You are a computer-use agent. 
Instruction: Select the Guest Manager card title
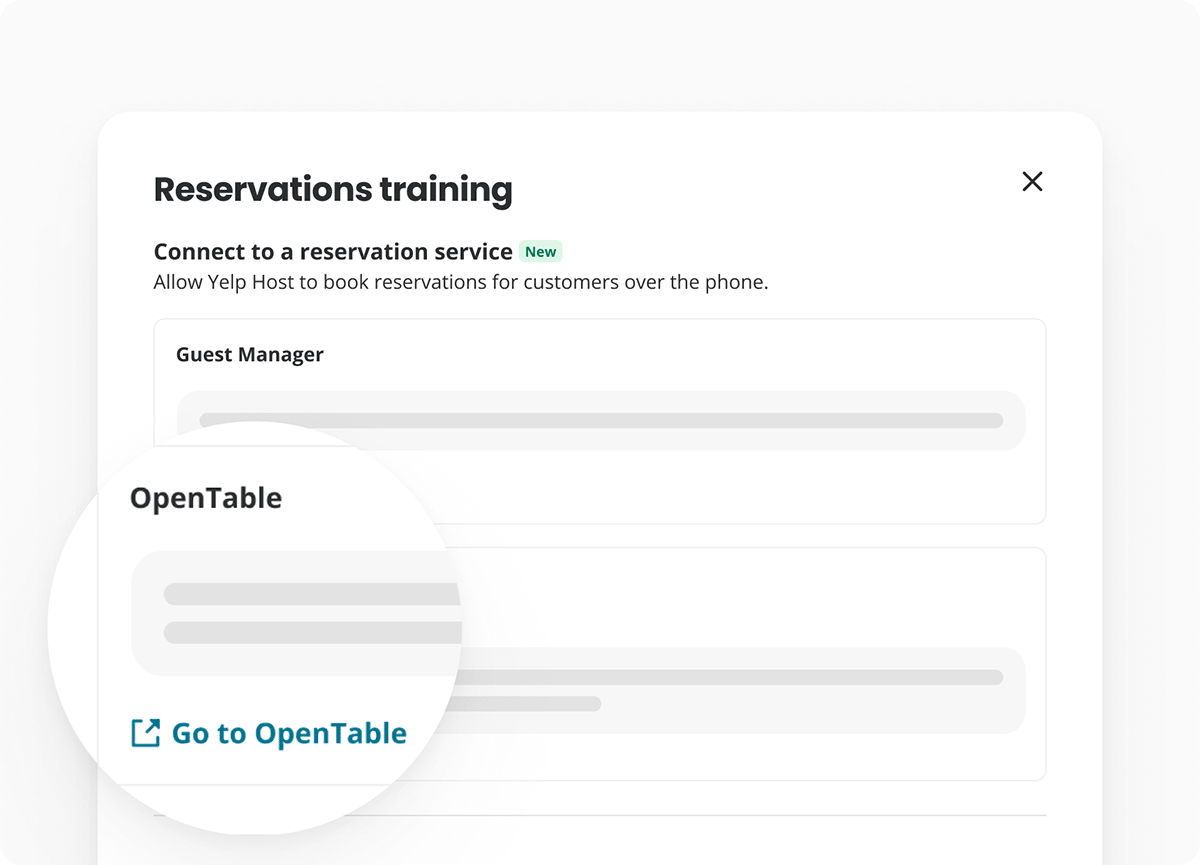point(250,354)
